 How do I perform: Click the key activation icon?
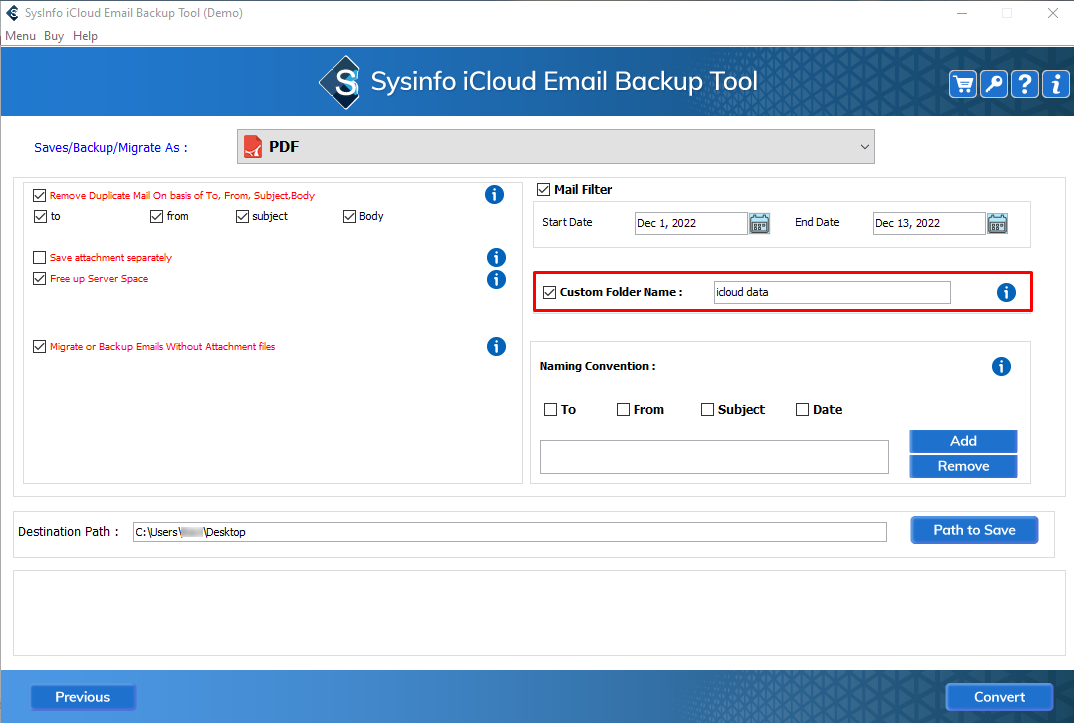point(994,84)
